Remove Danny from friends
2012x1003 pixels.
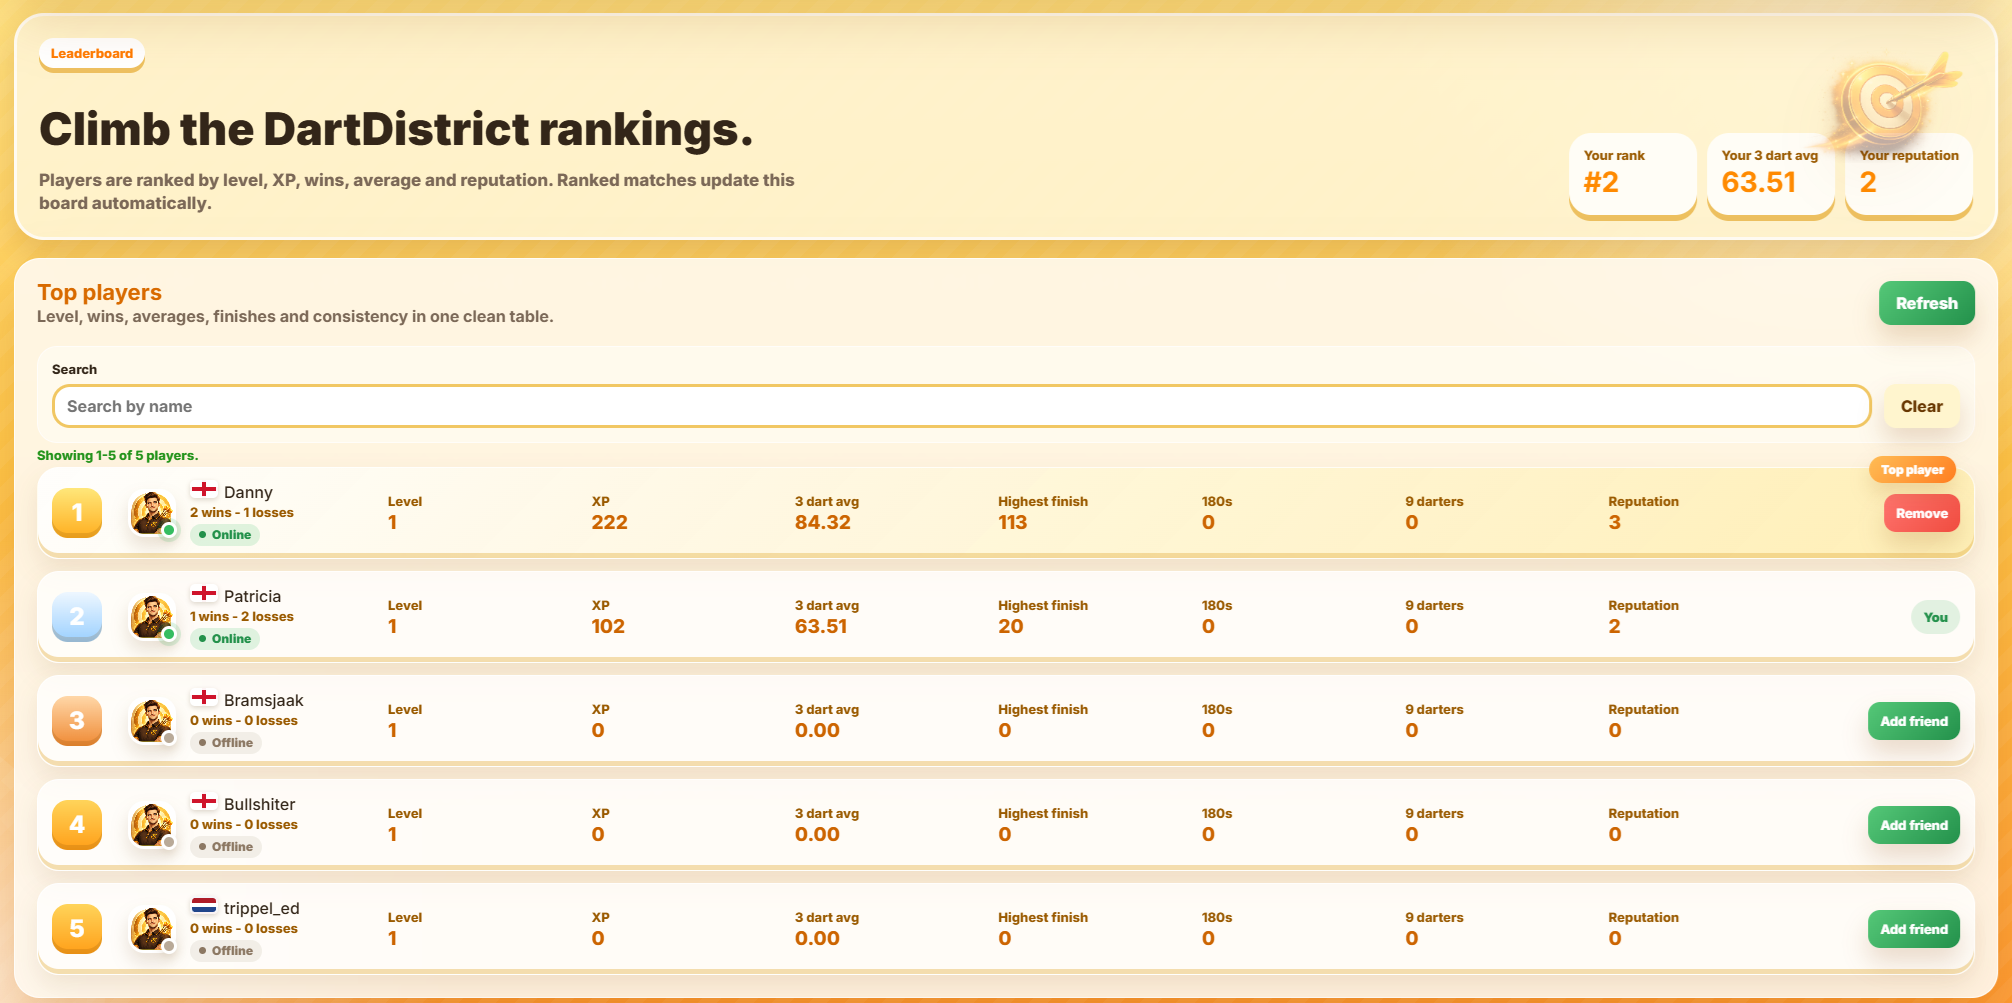click(x=1921, y=513)
